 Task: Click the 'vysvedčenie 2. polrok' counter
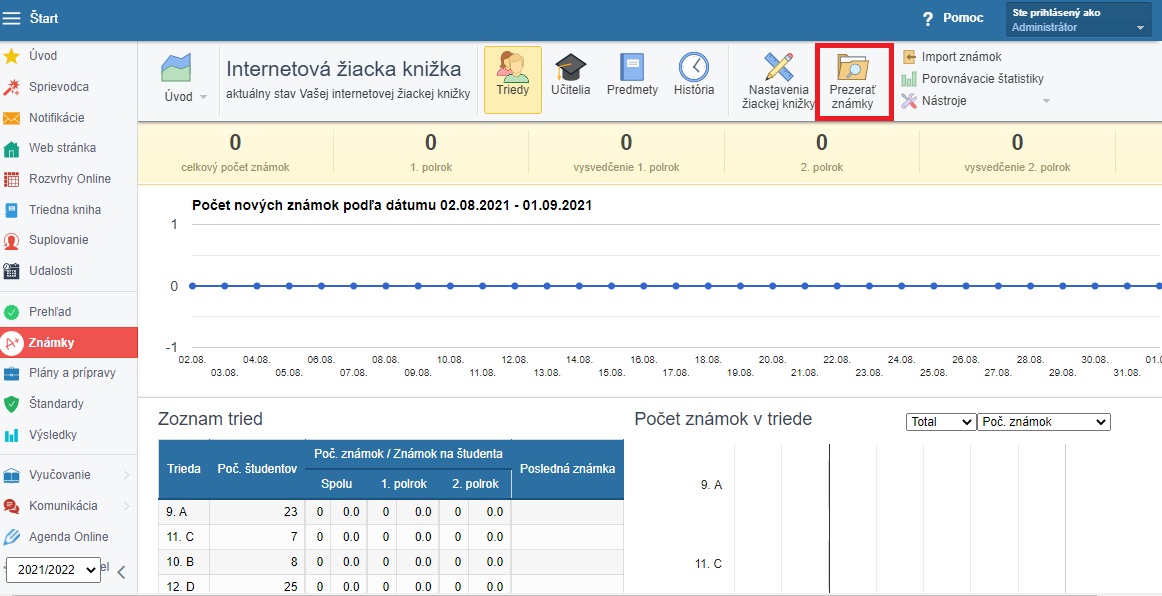[x=1017, y=153]
